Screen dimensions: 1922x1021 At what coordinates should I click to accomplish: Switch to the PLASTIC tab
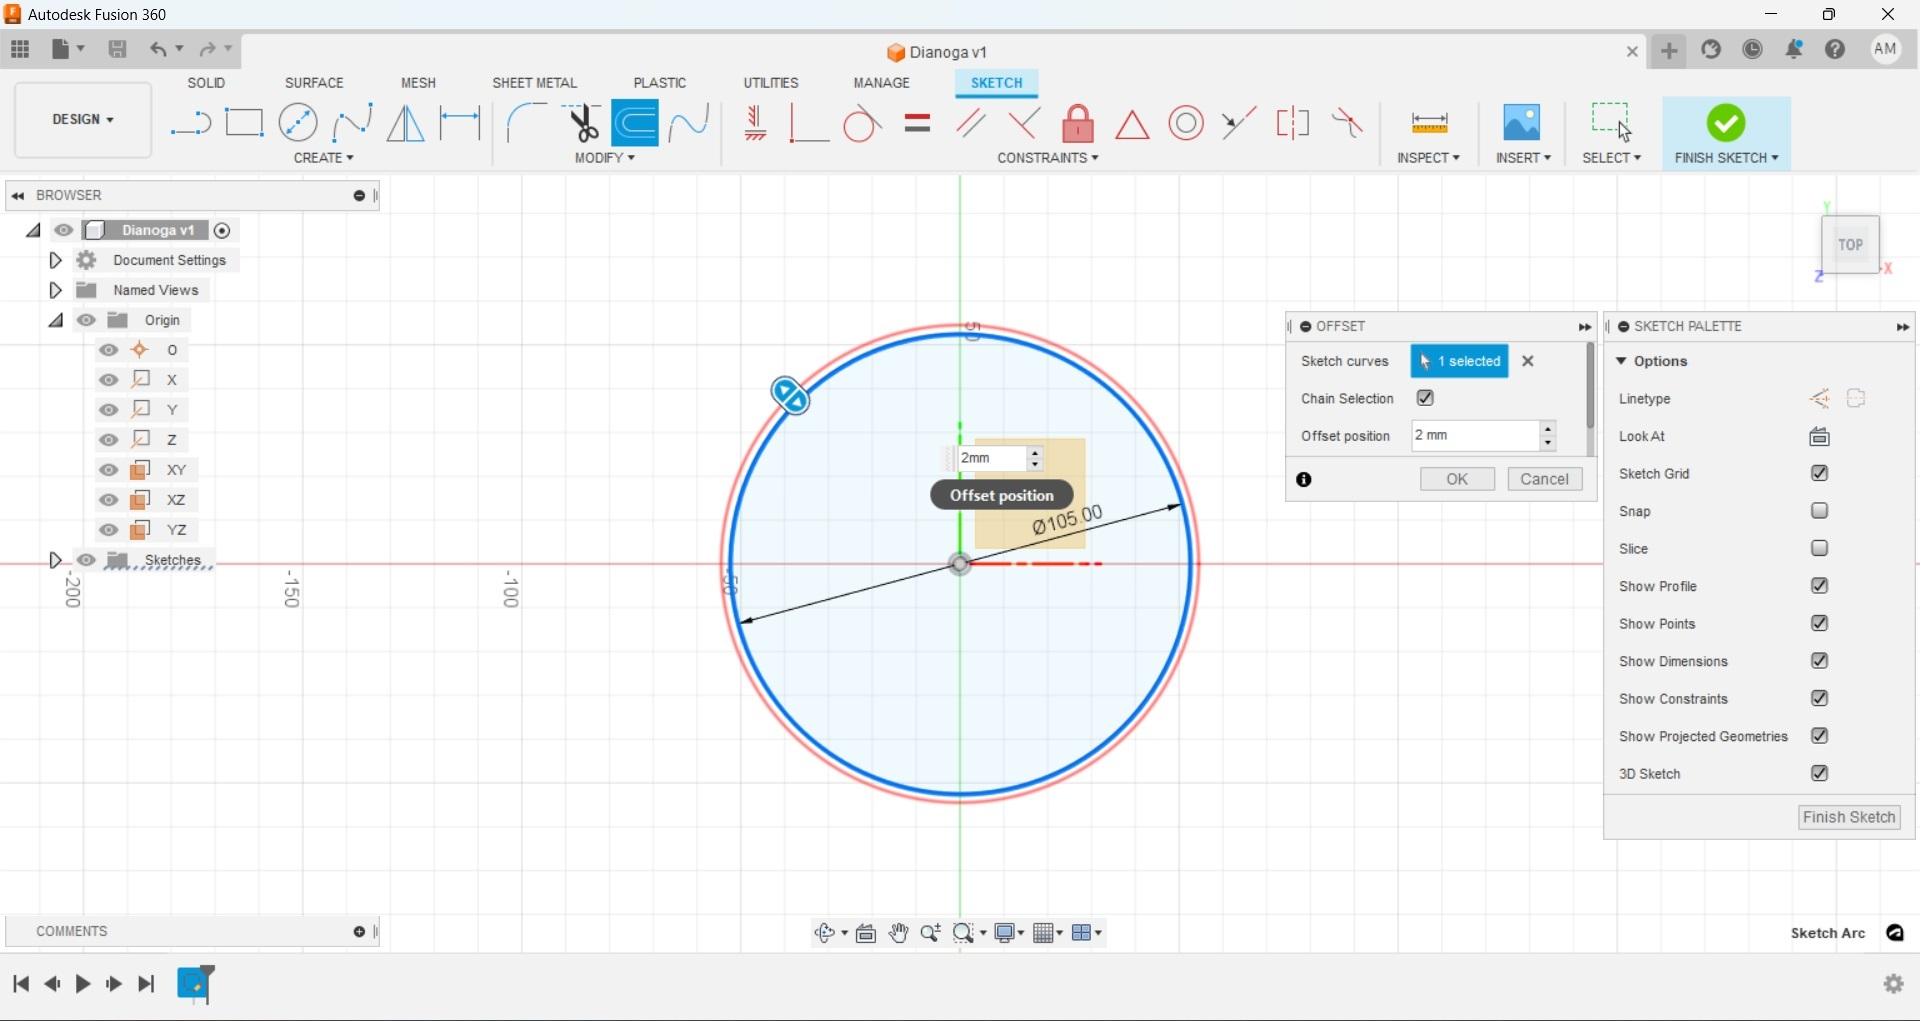click(660, 83)
